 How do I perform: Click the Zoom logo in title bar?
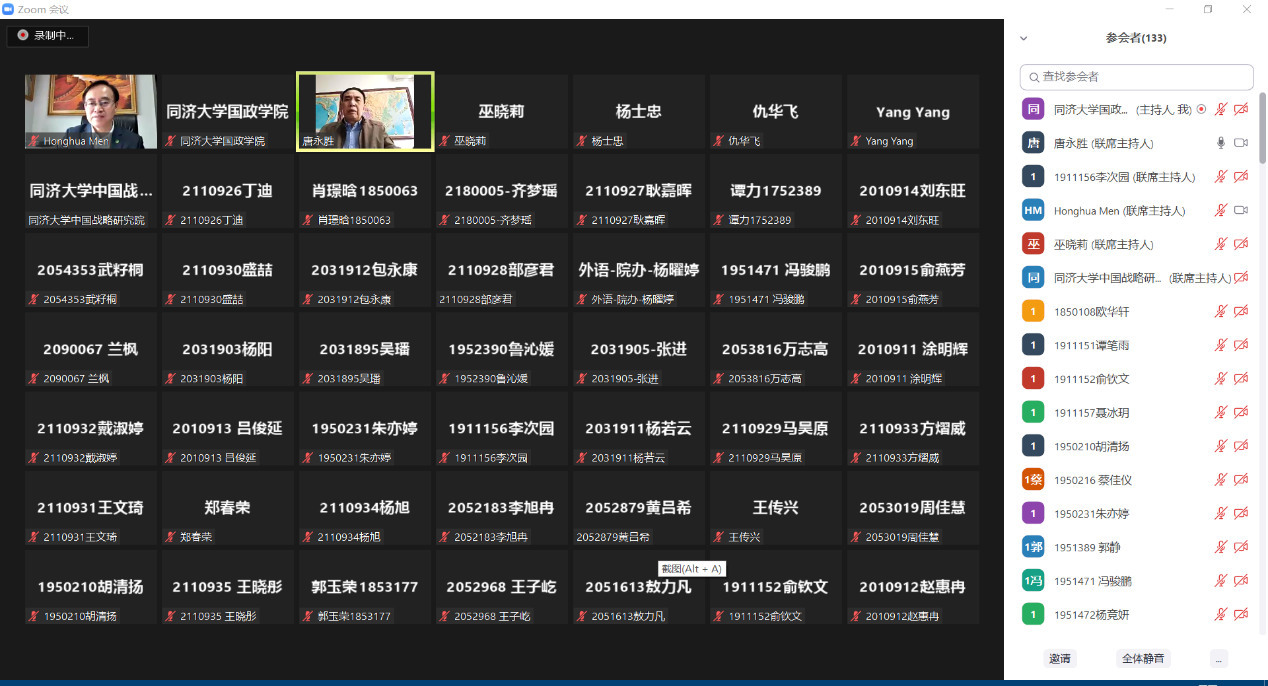click(x=8, y=9)
